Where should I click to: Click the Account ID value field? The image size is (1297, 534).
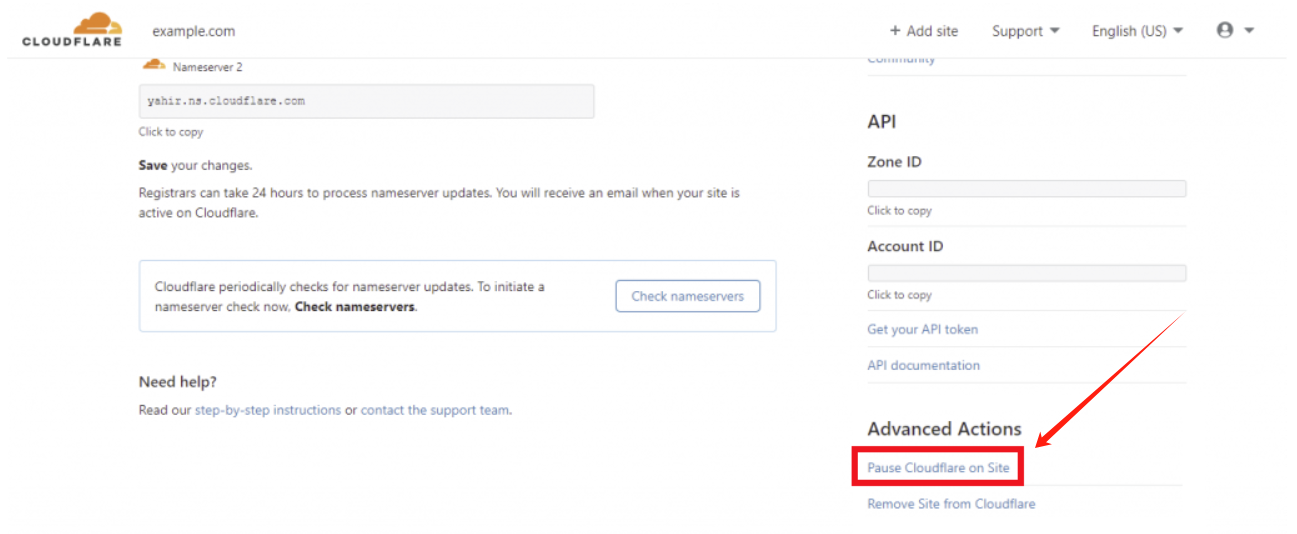(x=1026, y=273)
